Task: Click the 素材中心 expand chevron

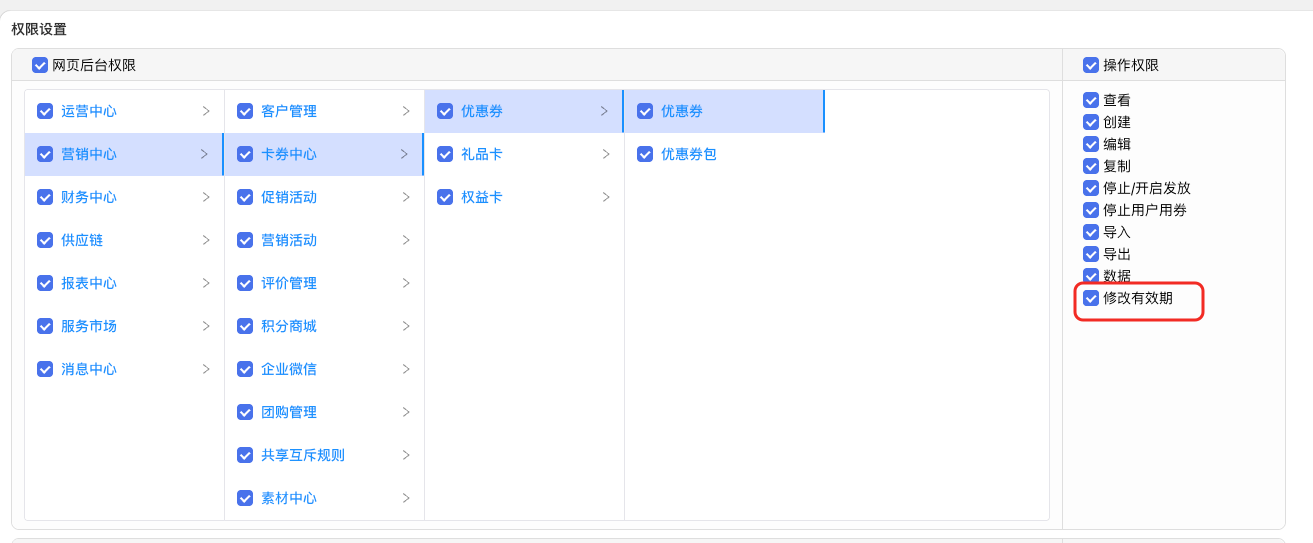Action: (x=405, y=498)
